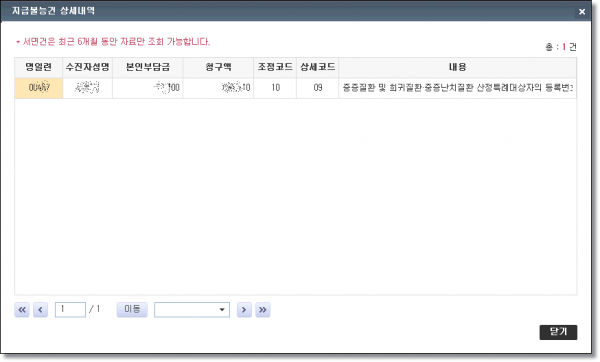This screenshot has width=600, height=362.
Task: Go to next page arrow
Action: [244, 310]
